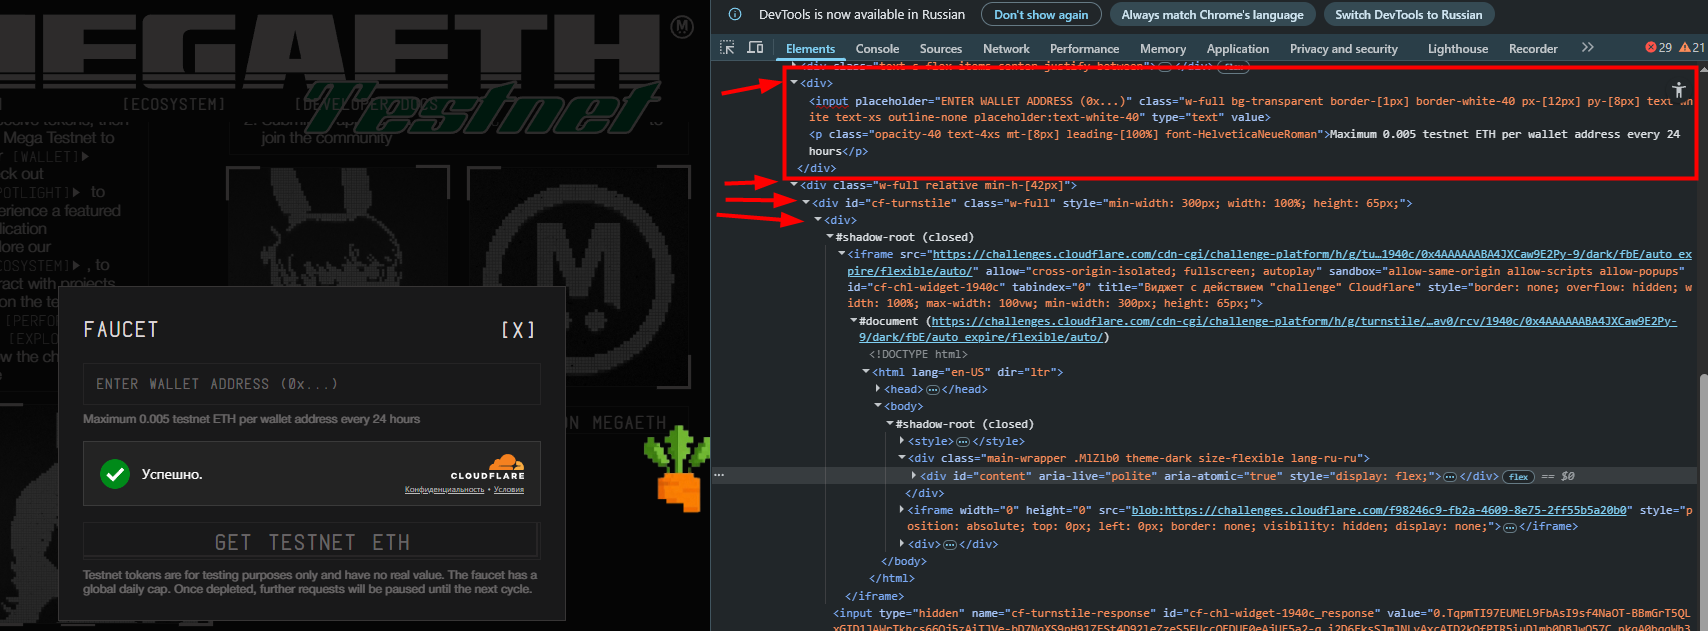The width and height of the screenshot is (1708, 631).
Task: Select the closing </iframe> tag line
Action: tap(874, 596)
